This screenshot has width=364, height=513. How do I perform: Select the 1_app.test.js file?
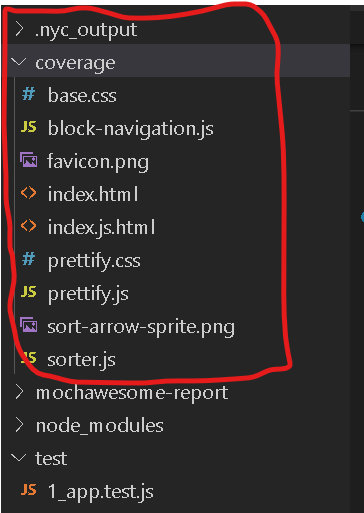101,492
